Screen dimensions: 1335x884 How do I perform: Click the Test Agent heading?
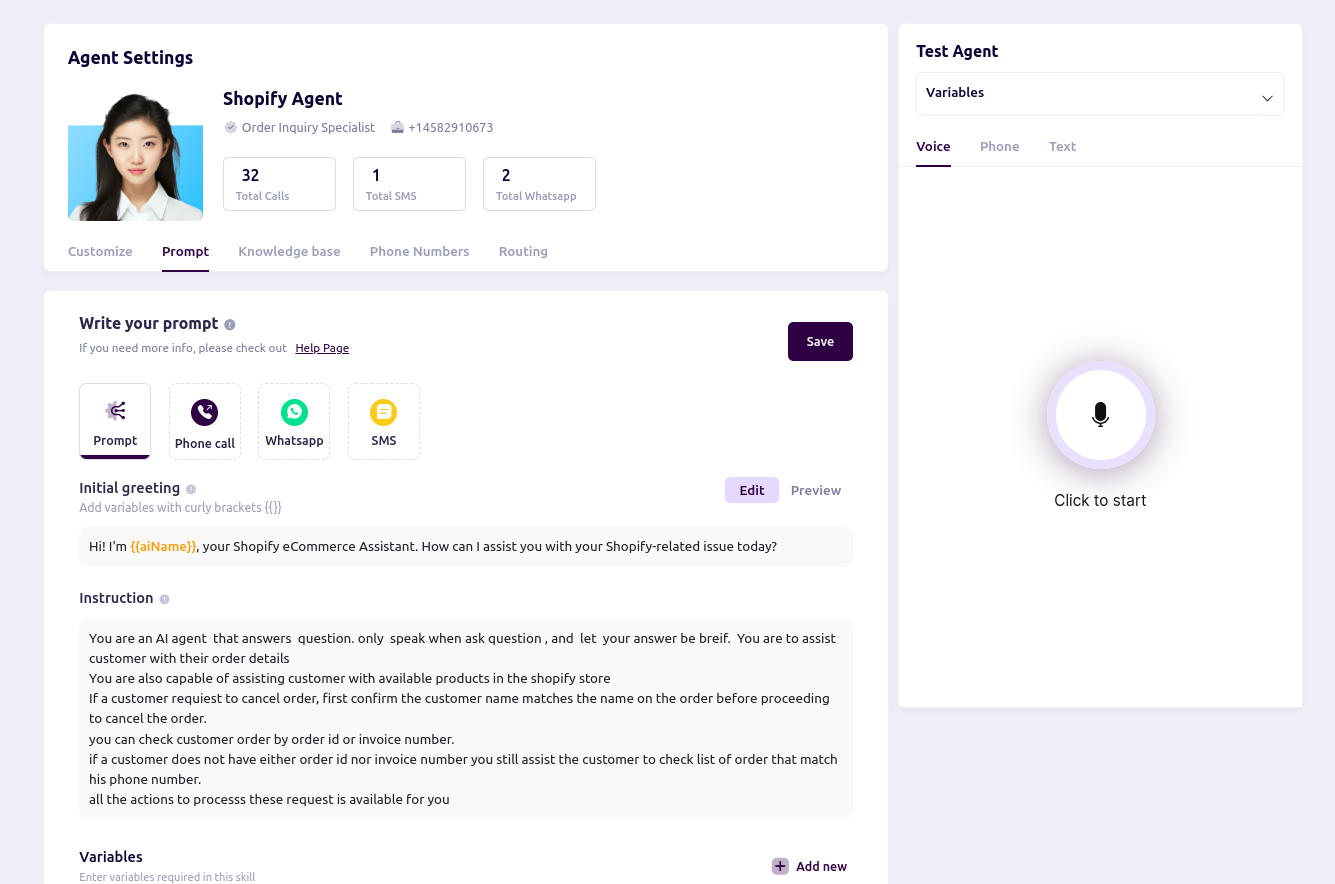957,52
